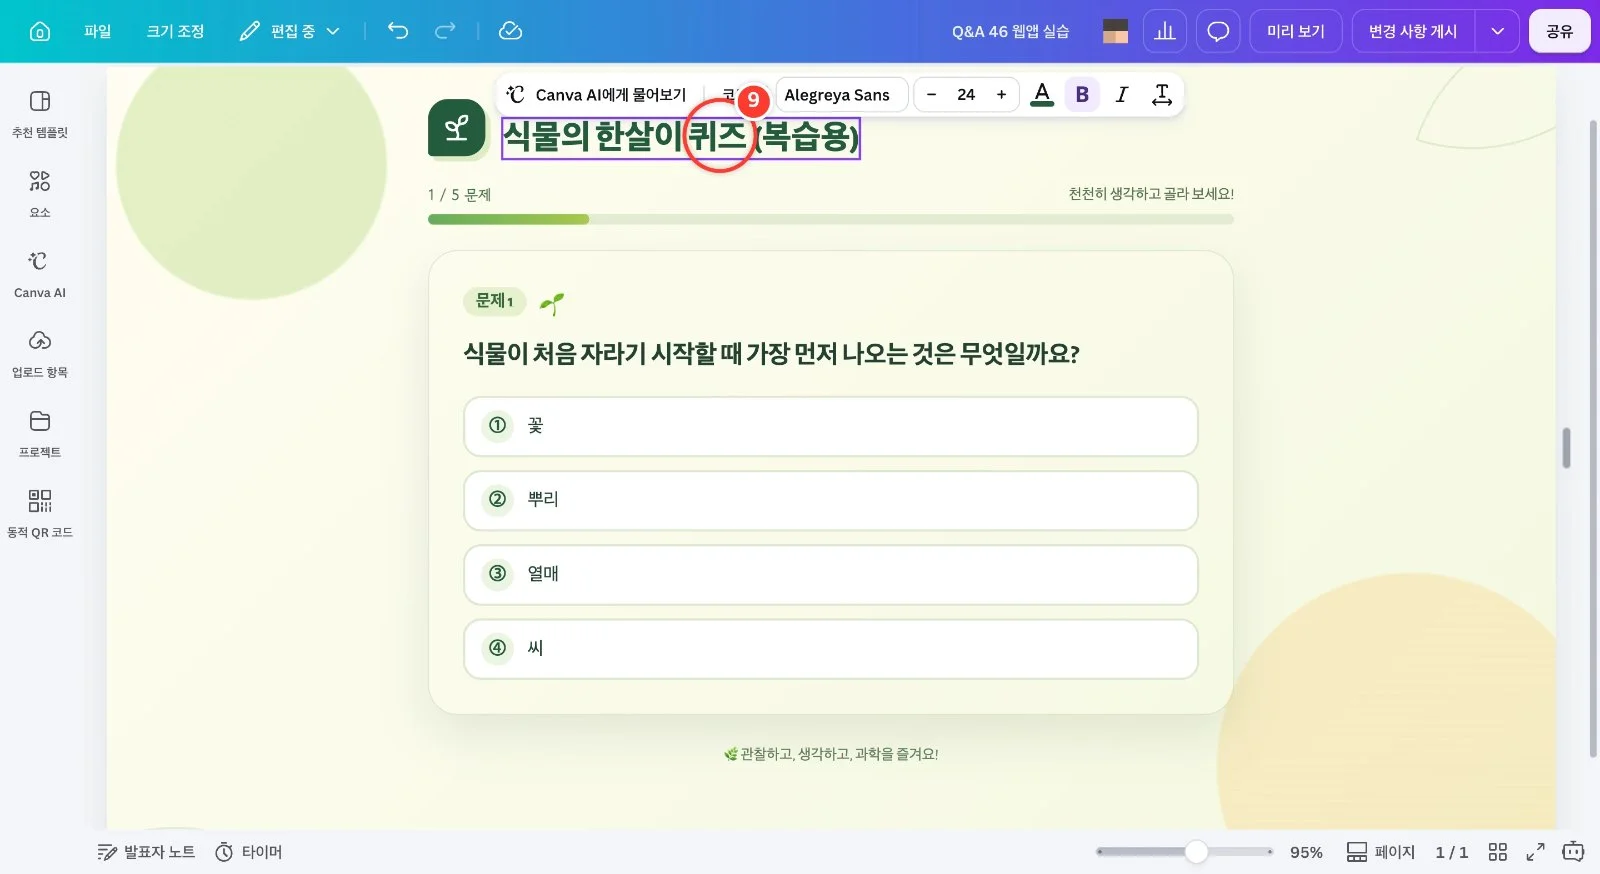Image resolution: width=1600 pixels, height=874 pixels.
Task: Open 크기 조정 resize menu
Action: pos(175,31)
